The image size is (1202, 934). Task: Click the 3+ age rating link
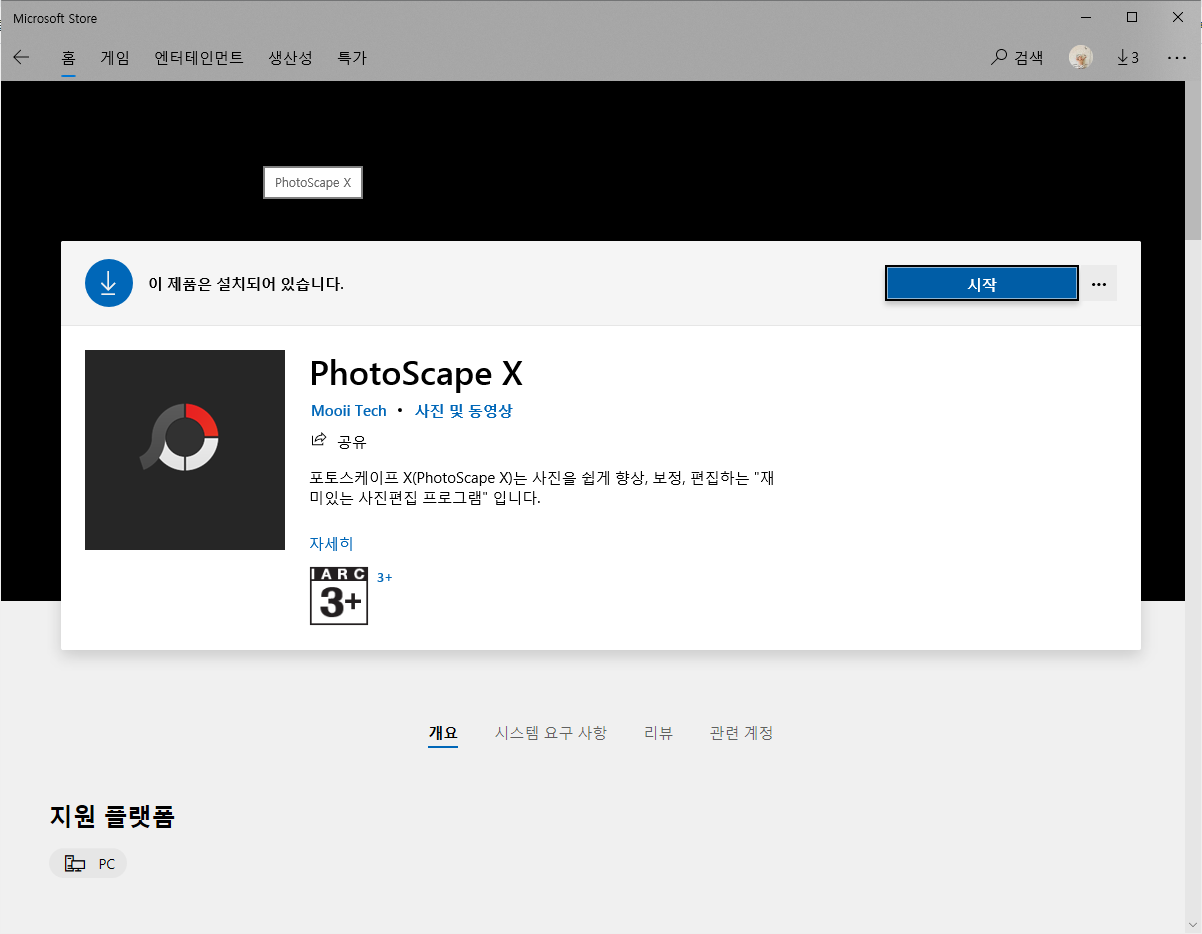[384, 577]
